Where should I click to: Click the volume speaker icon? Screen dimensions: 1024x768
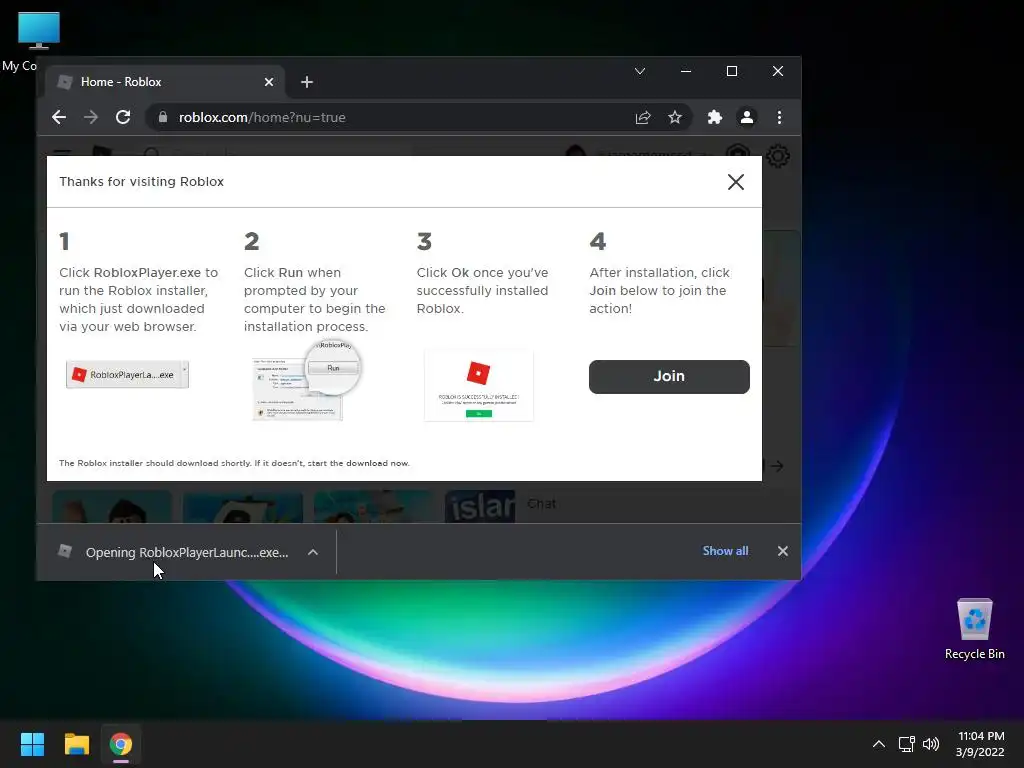[x=931, y=744]
